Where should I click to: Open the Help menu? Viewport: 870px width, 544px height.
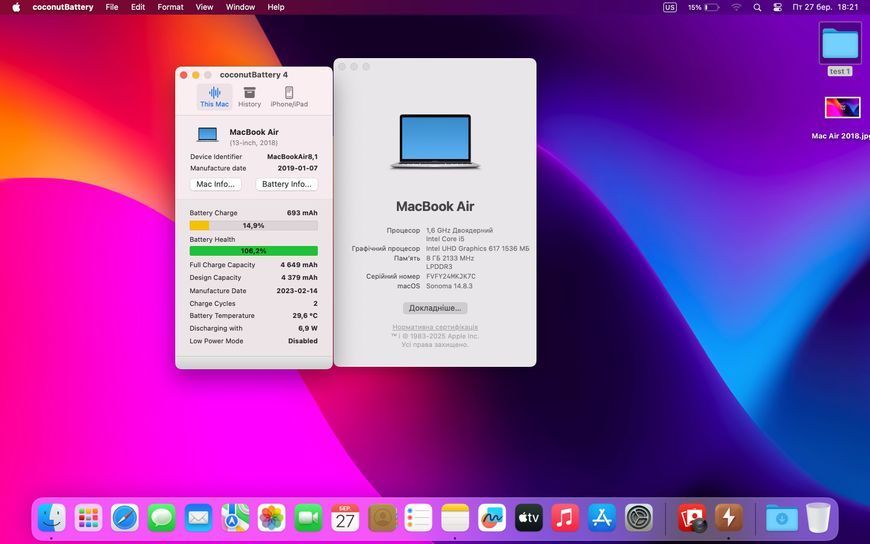click(276, 7)
